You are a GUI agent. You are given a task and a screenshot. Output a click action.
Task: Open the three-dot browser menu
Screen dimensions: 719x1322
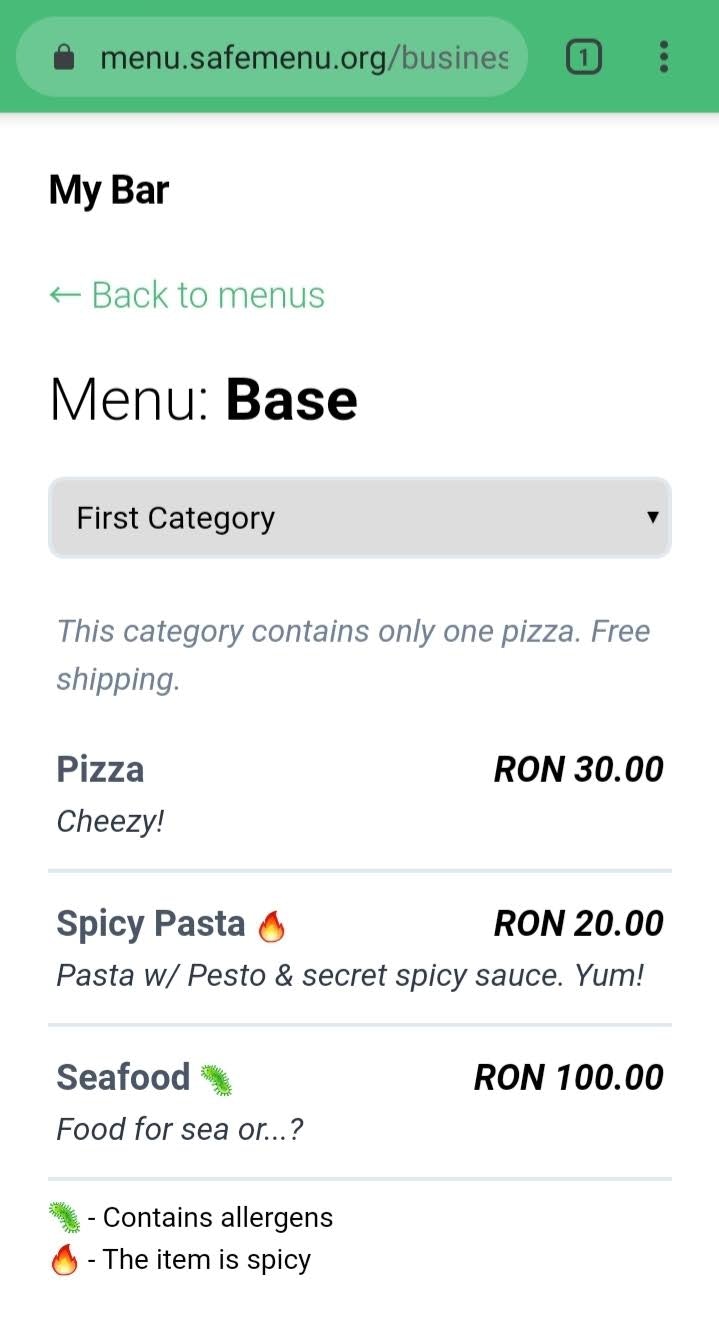pos(663,57)
